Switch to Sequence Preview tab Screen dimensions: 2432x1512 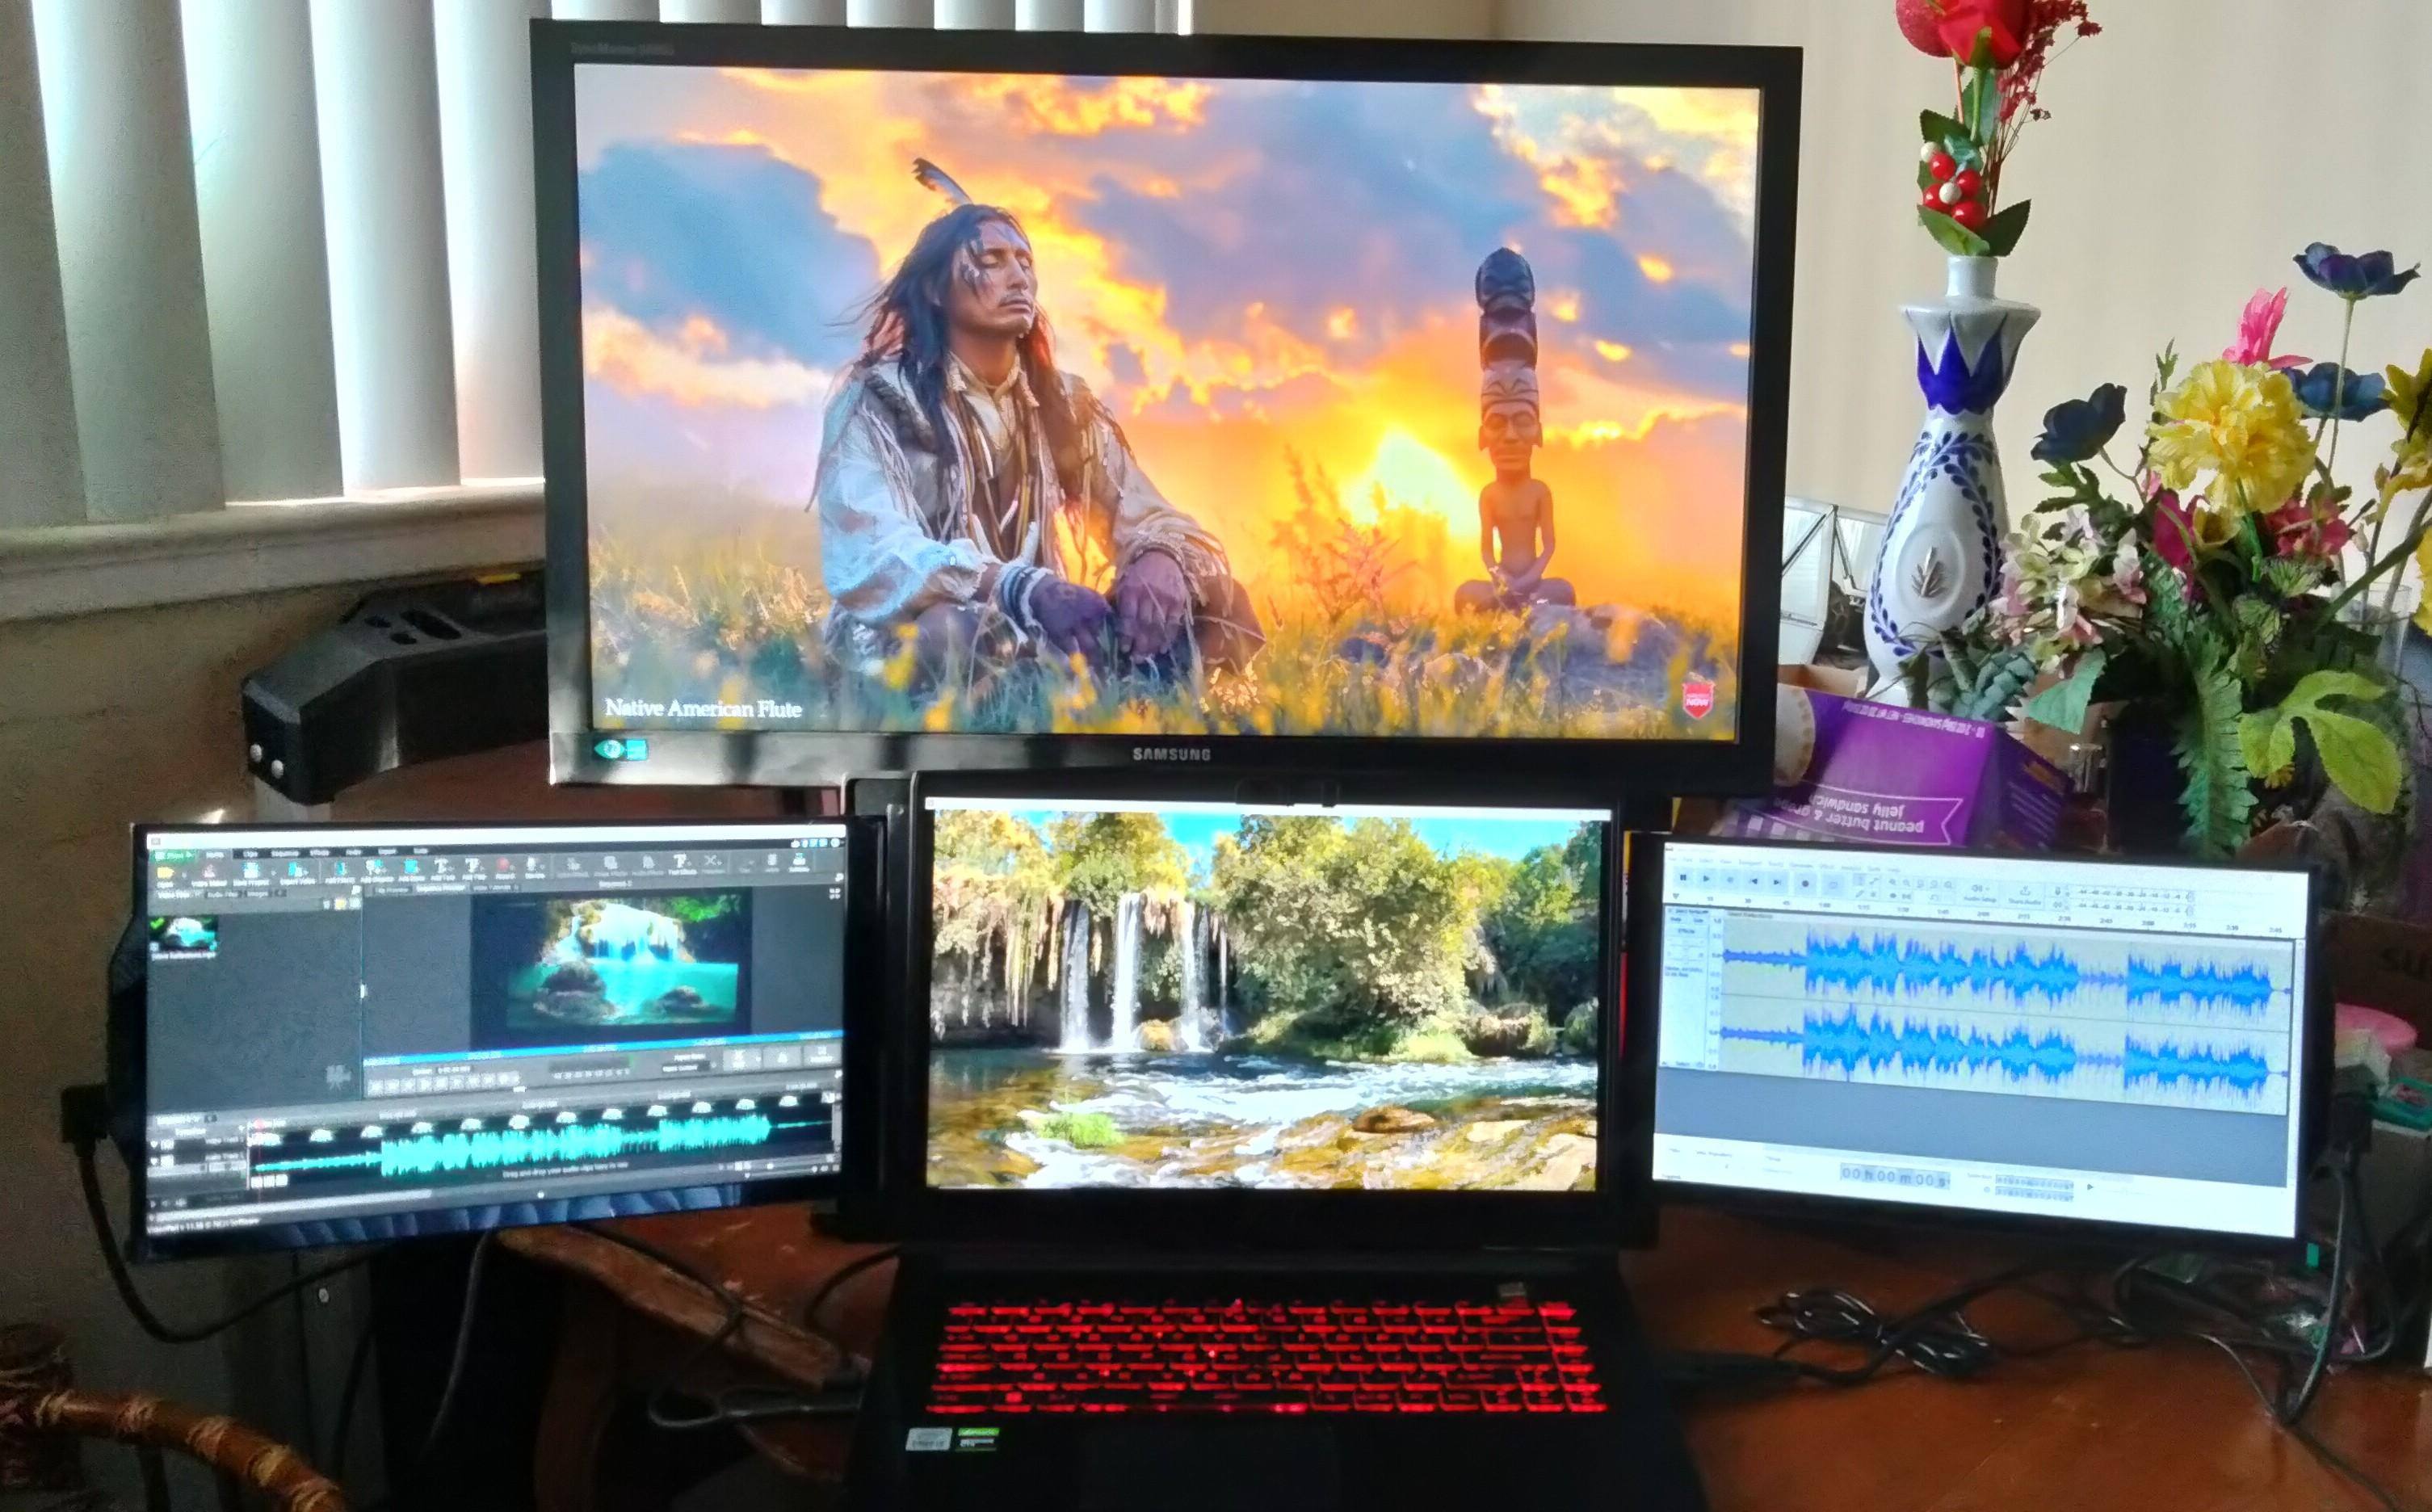440,888
